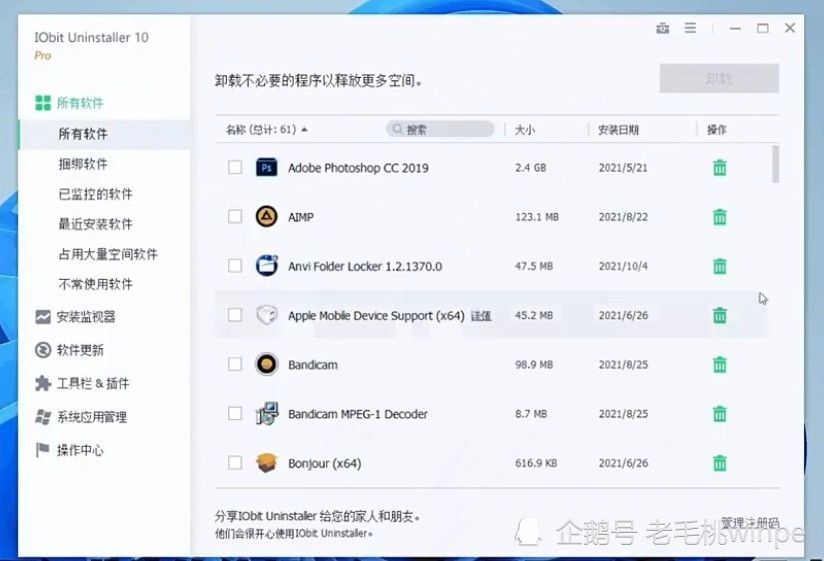This screenshot has width=824, height=561.
Task: Click the trash icon for Adobe Photoshop CC 2019
Action: coord(719,168)
